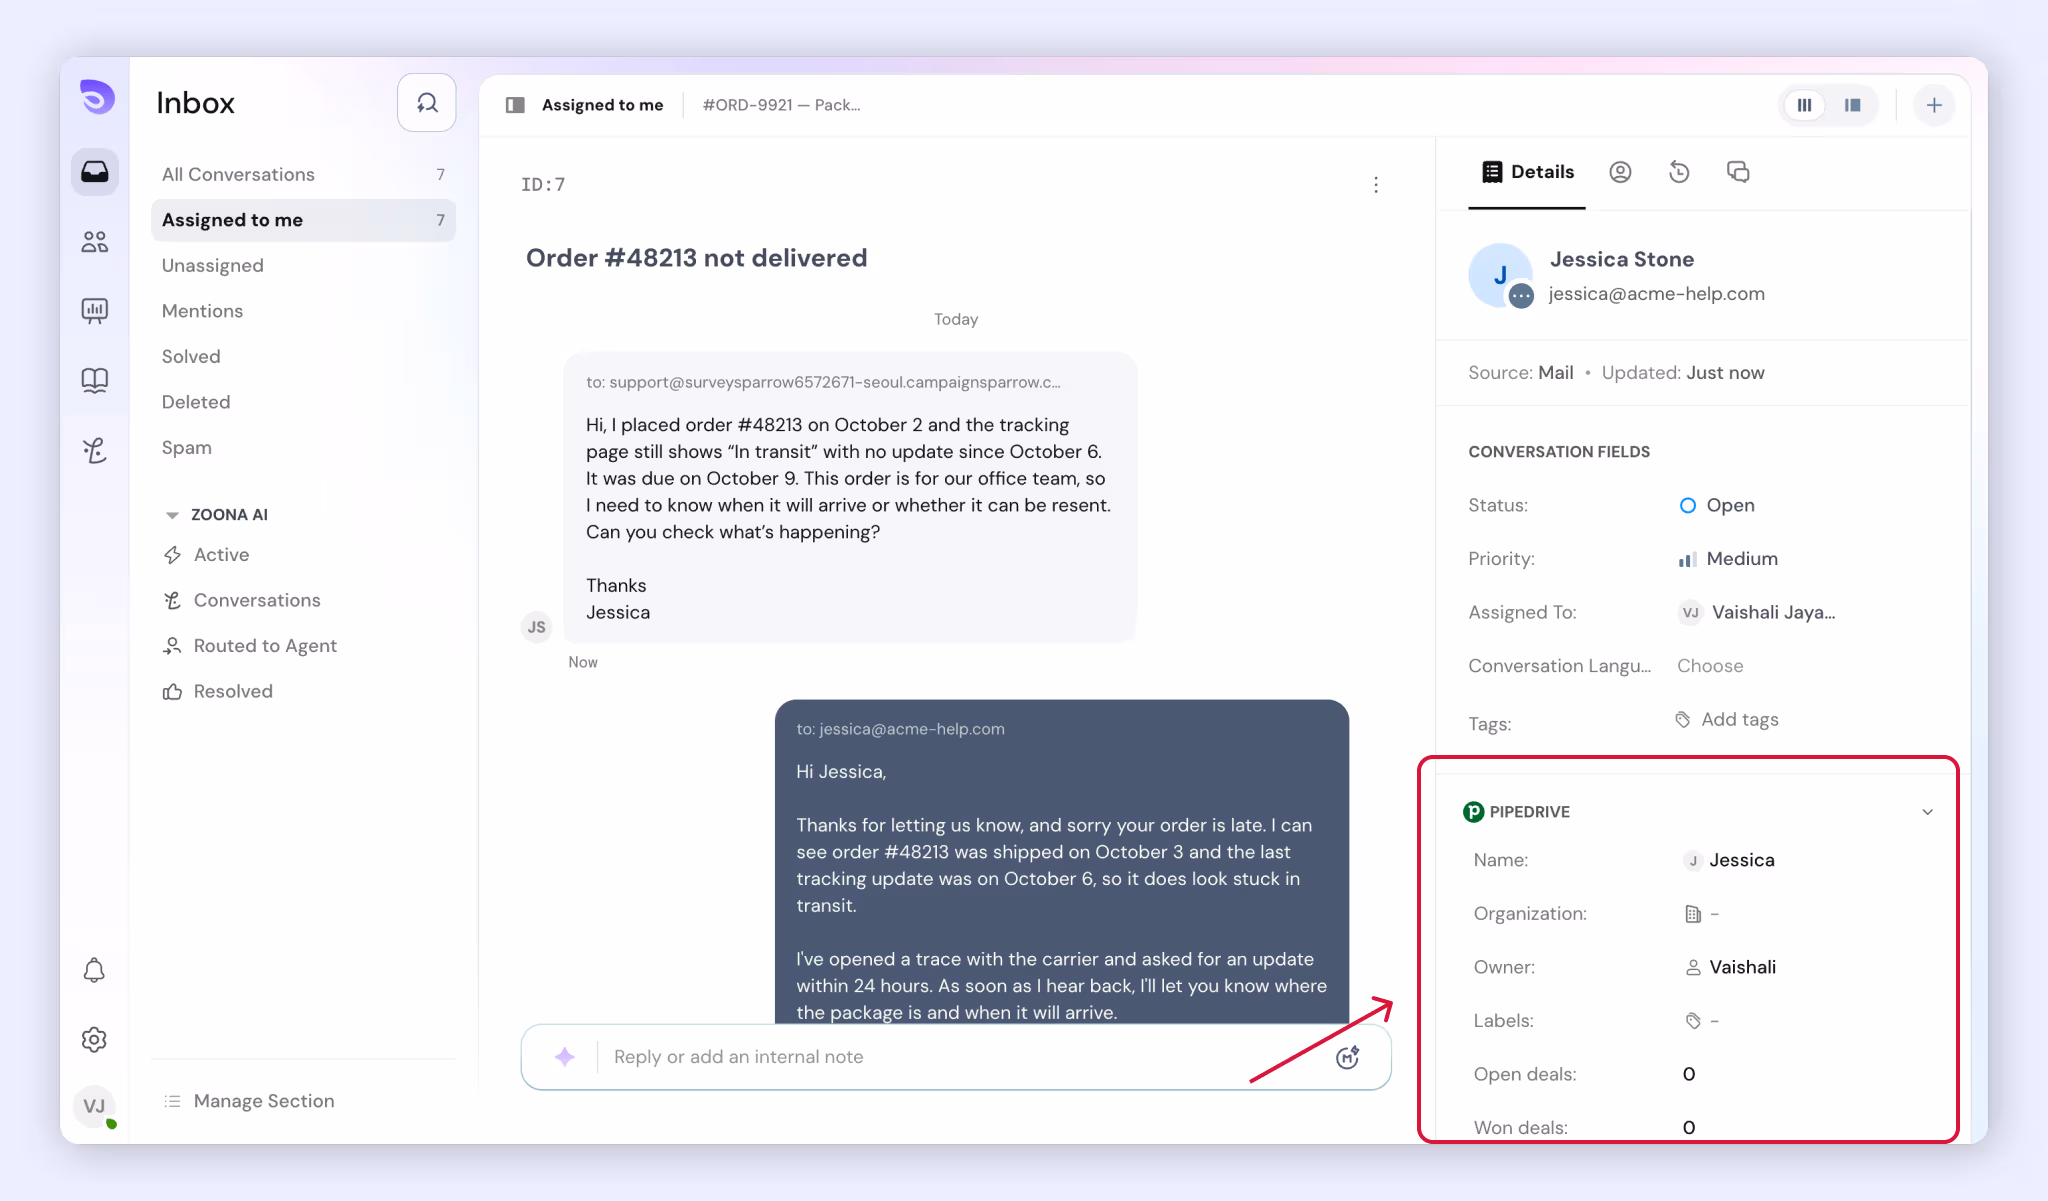Open All Conversations in the inbox list
Image resolution: width=2048 pixels, height=1201 pixels.
pos(303,174)
